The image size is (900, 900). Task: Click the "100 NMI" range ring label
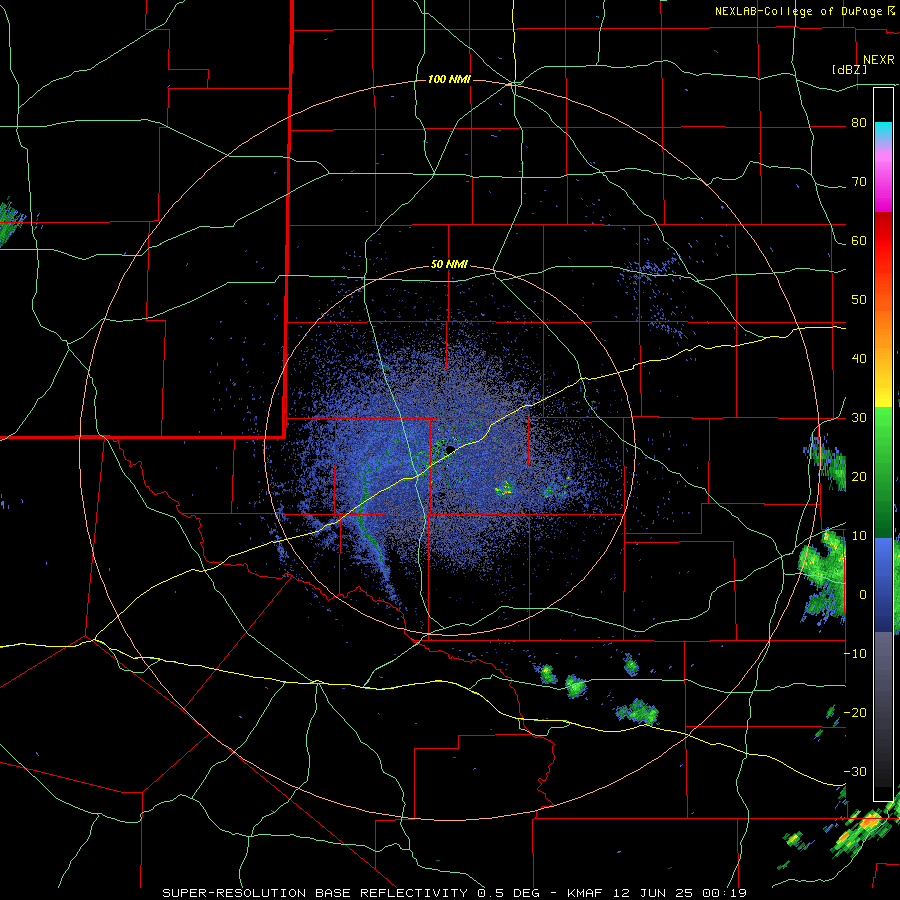(449, 79)
